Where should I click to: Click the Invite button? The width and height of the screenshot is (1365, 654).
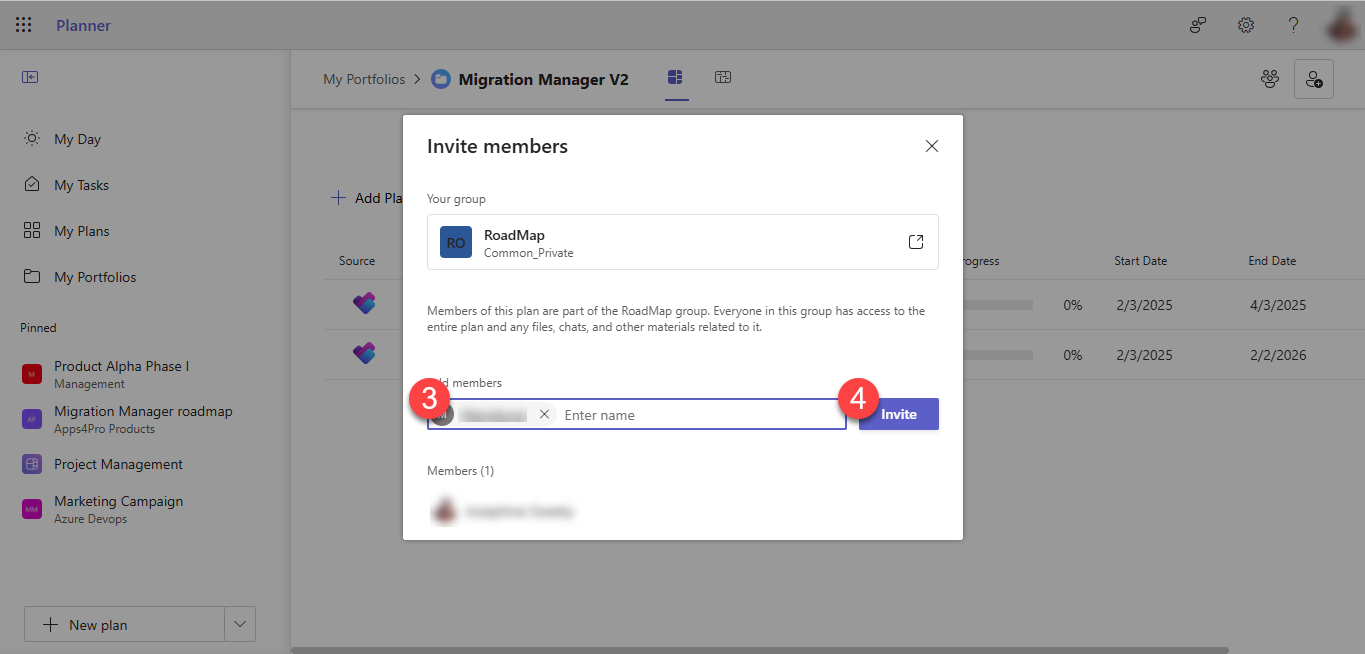click(898, 414)
